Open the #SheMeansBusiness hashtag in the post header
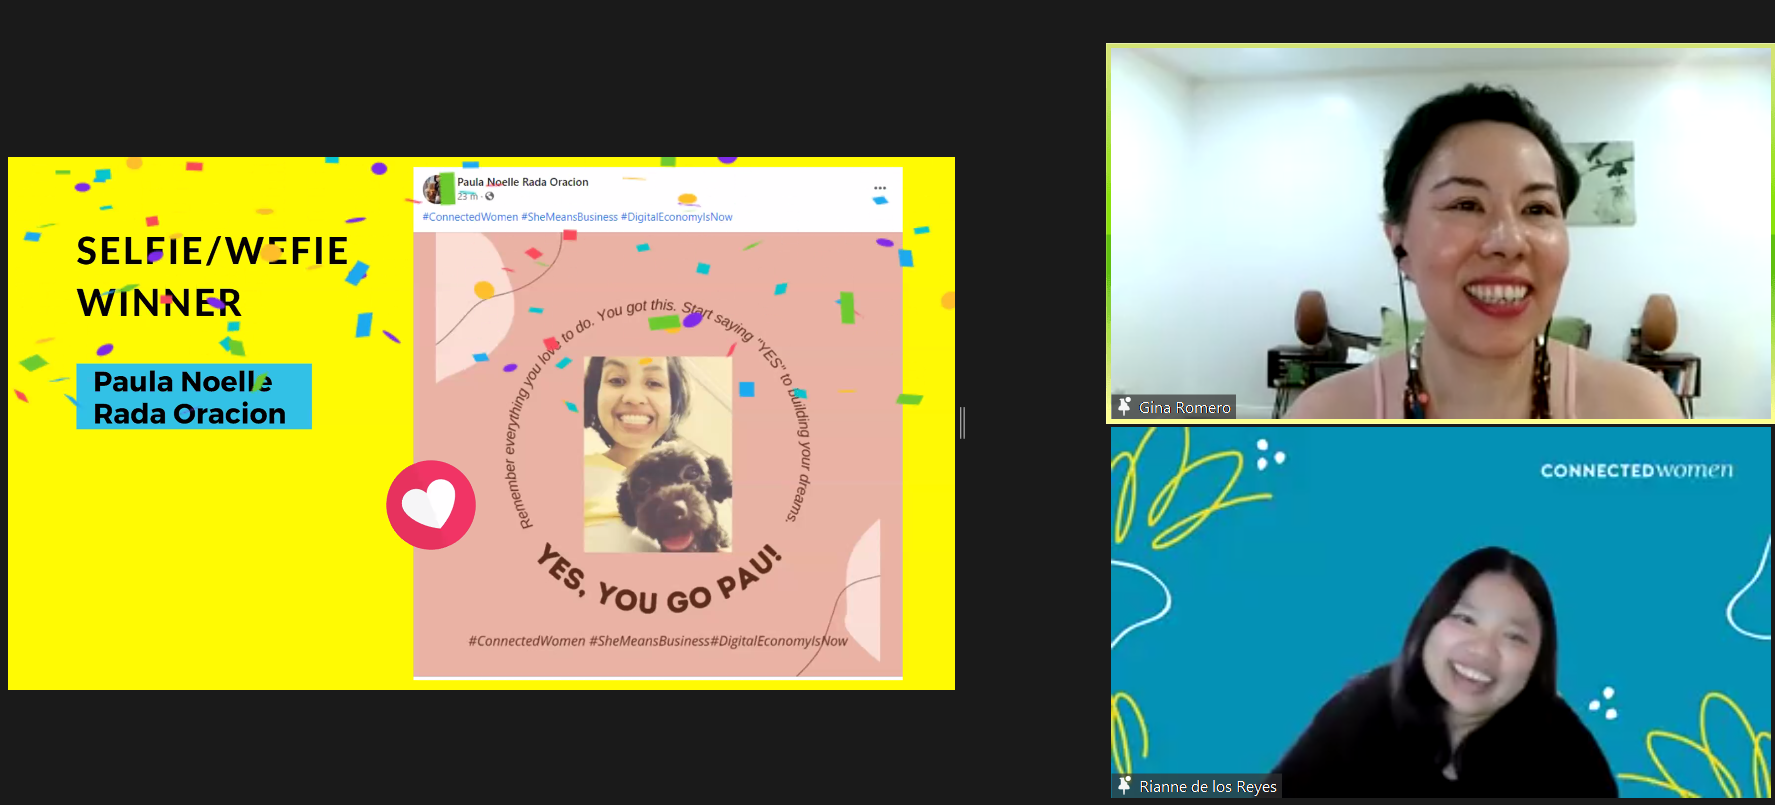 point(569,217)
